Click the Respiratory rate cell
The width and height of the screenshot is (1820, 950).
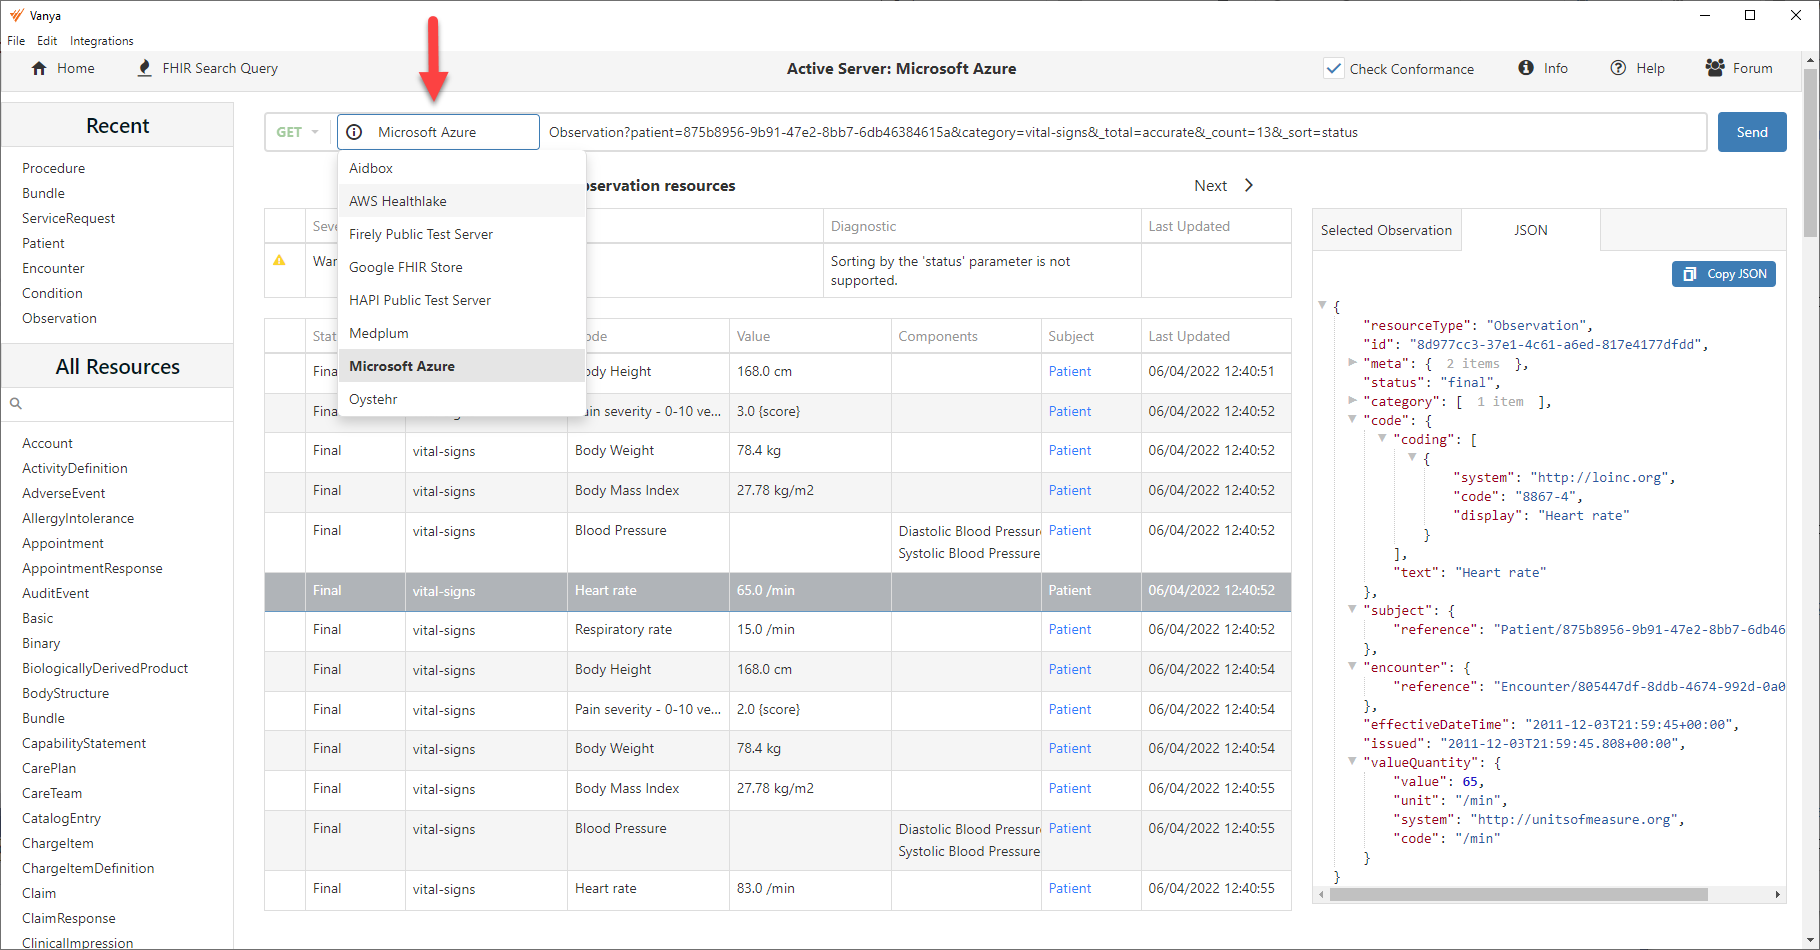(648, 630)
